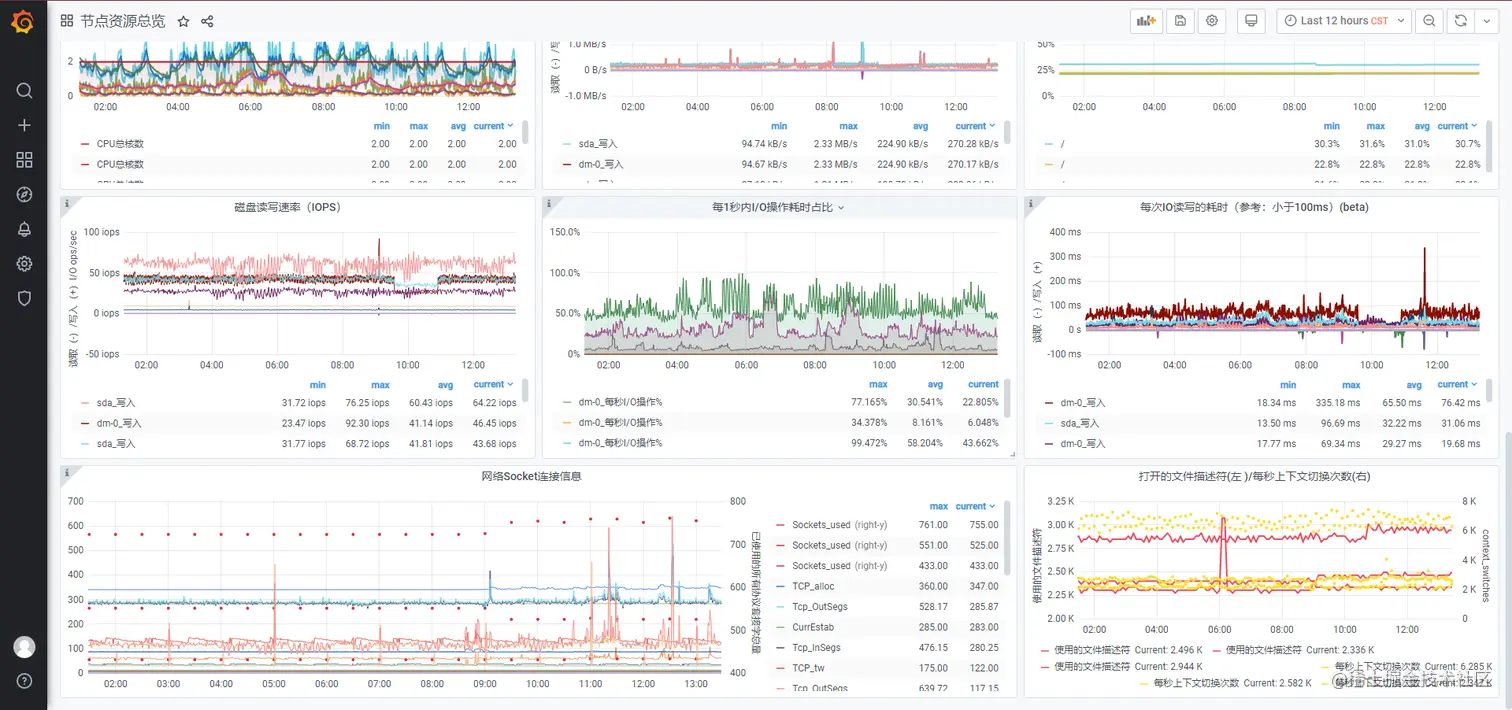Viewport: 1512px width, 710px height.
Task: Click info icon on 网络Socket连接信息 panel
Action: click(x=67, y=471)
